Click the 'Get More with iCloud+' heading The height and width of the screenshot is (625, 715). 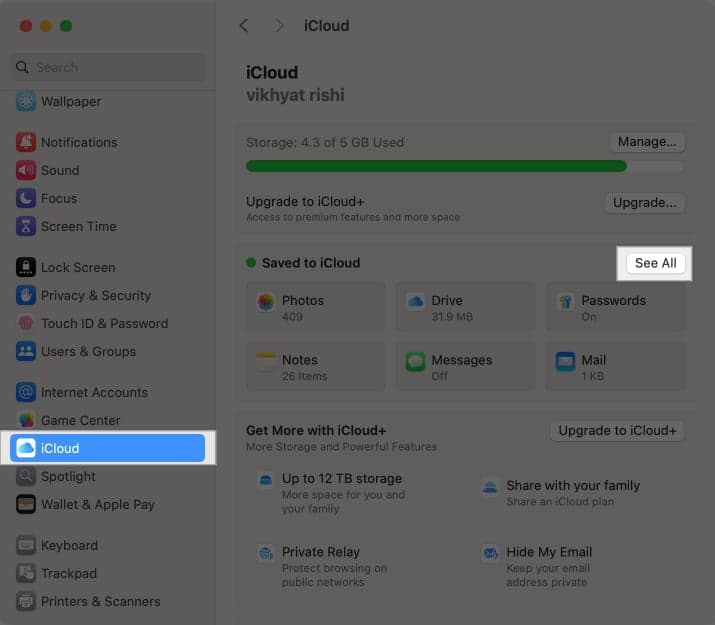pos(316,430)
